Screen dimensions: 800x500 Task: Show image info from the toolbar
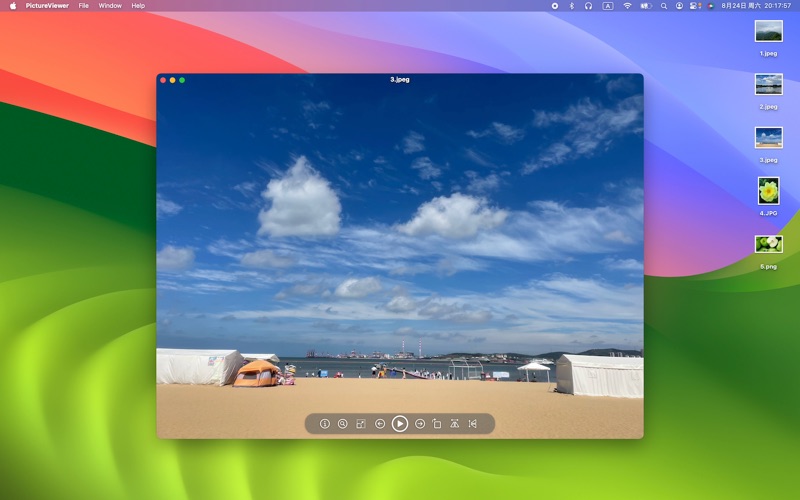325,424
